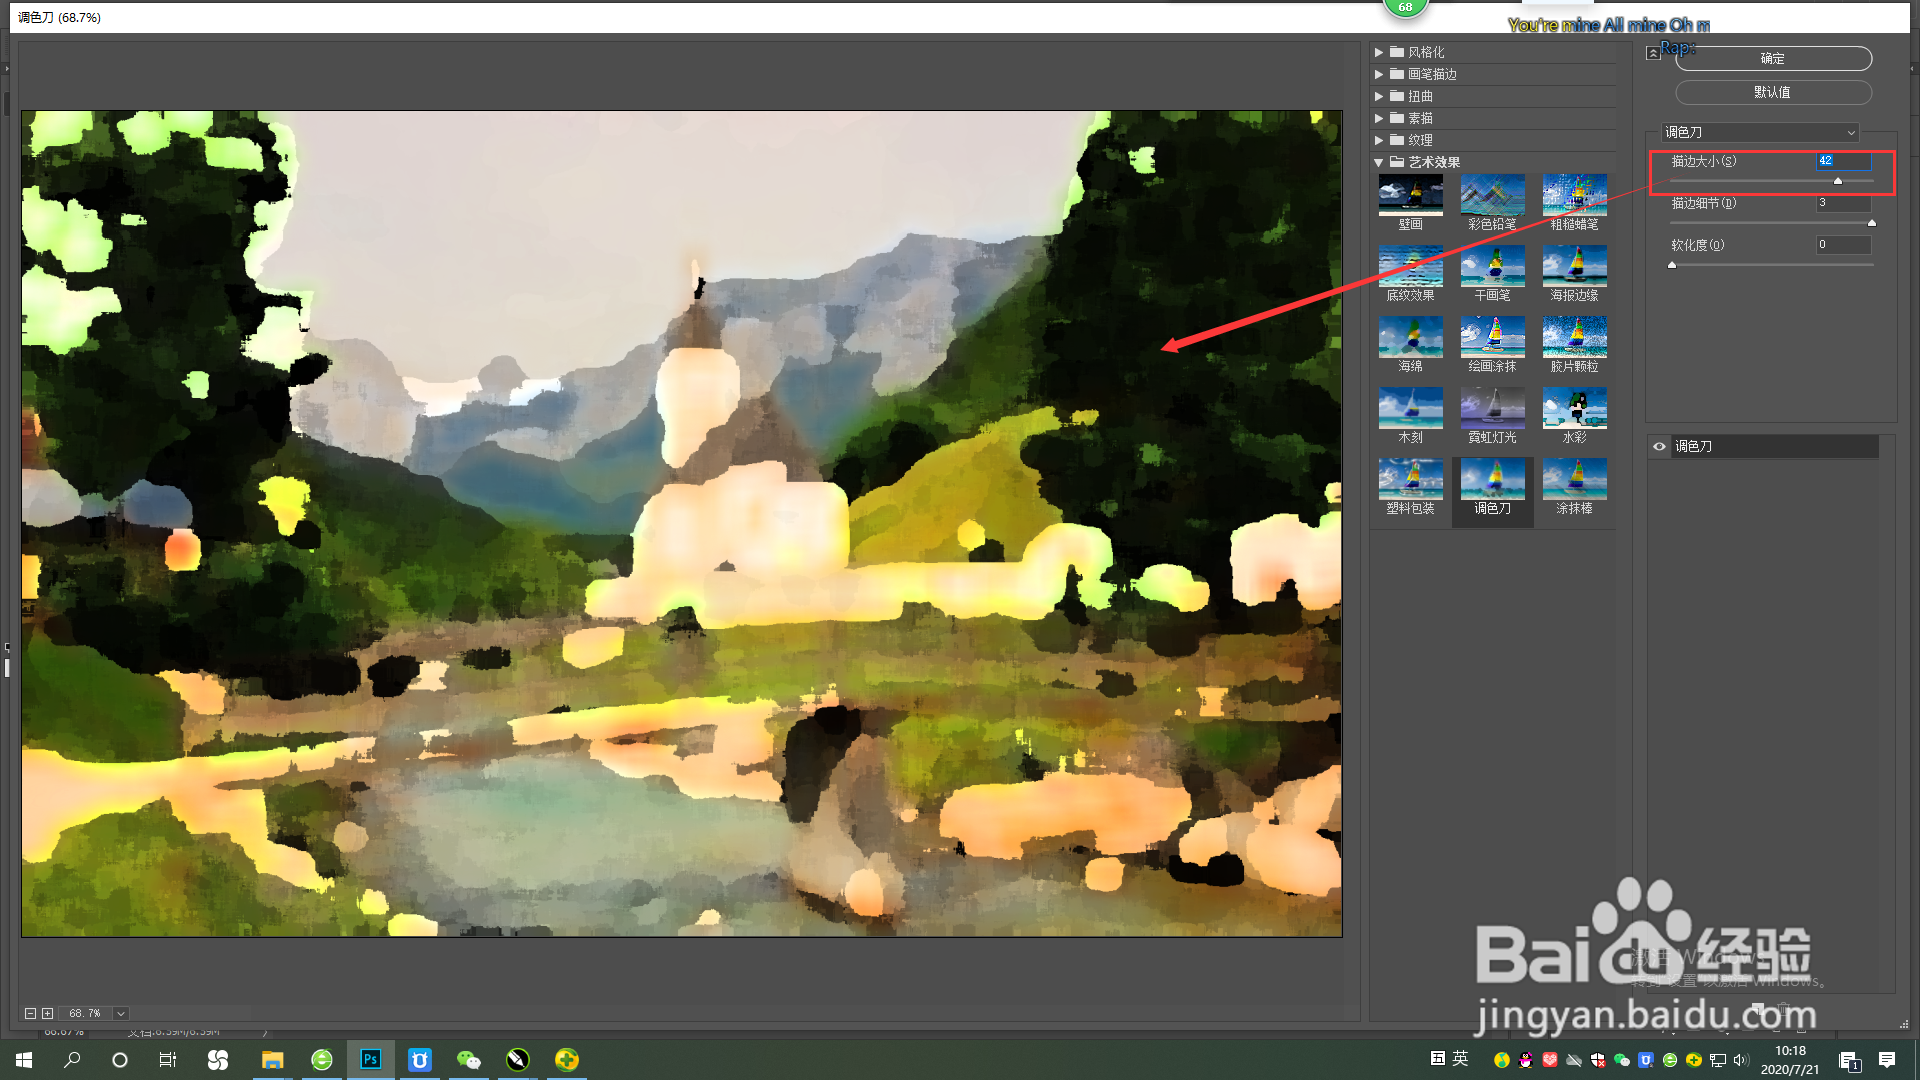Expand the 画笔描边 brush strokes folder
This screenshot has width=1920, height=1080.
pos(1379,74)
